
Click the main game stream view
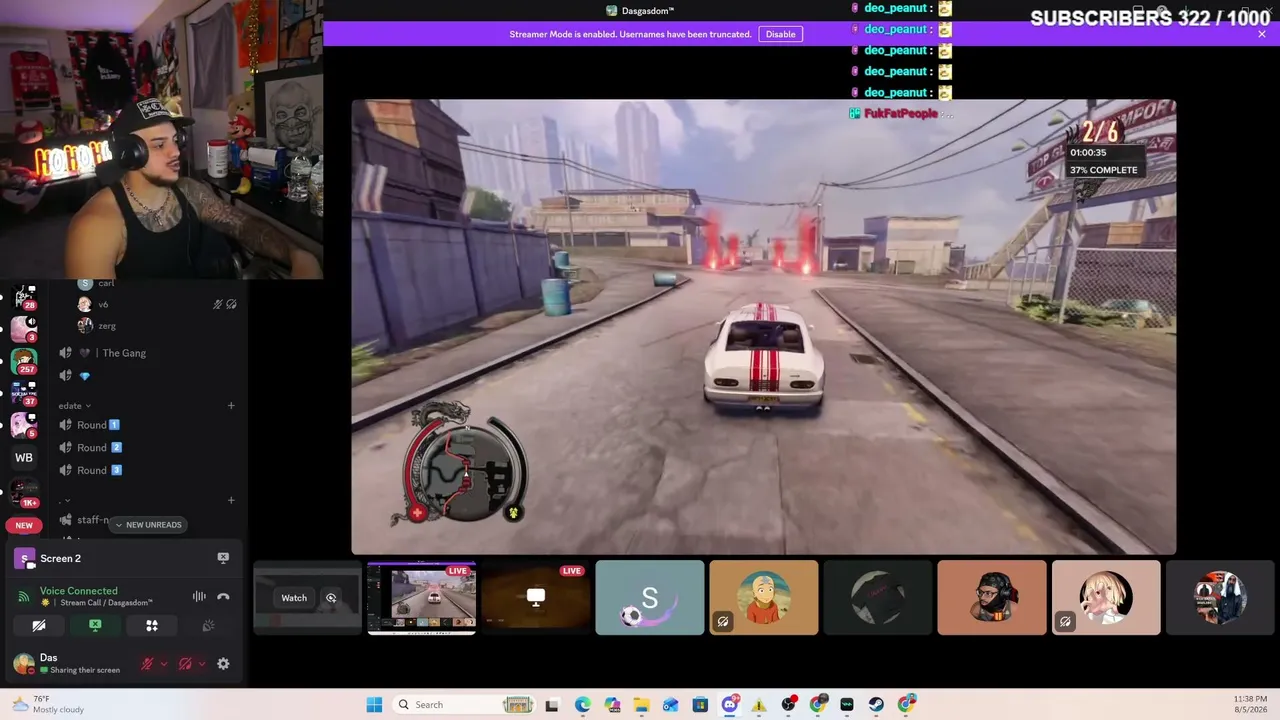764,327
